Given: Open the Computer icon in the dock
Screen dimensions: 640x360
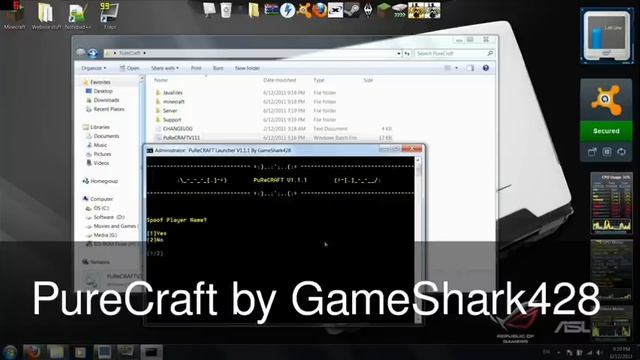Looking at the screenshot, I should click(209, 10).
